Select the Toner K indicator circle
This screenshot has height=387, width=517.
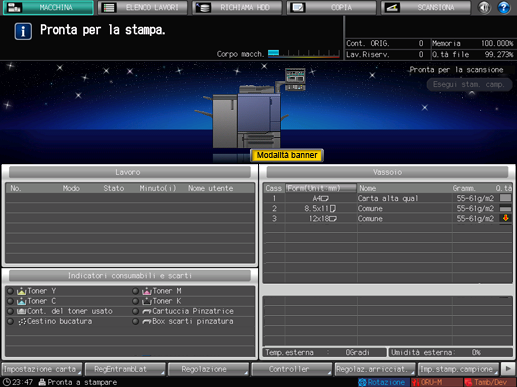click(135, 301)
